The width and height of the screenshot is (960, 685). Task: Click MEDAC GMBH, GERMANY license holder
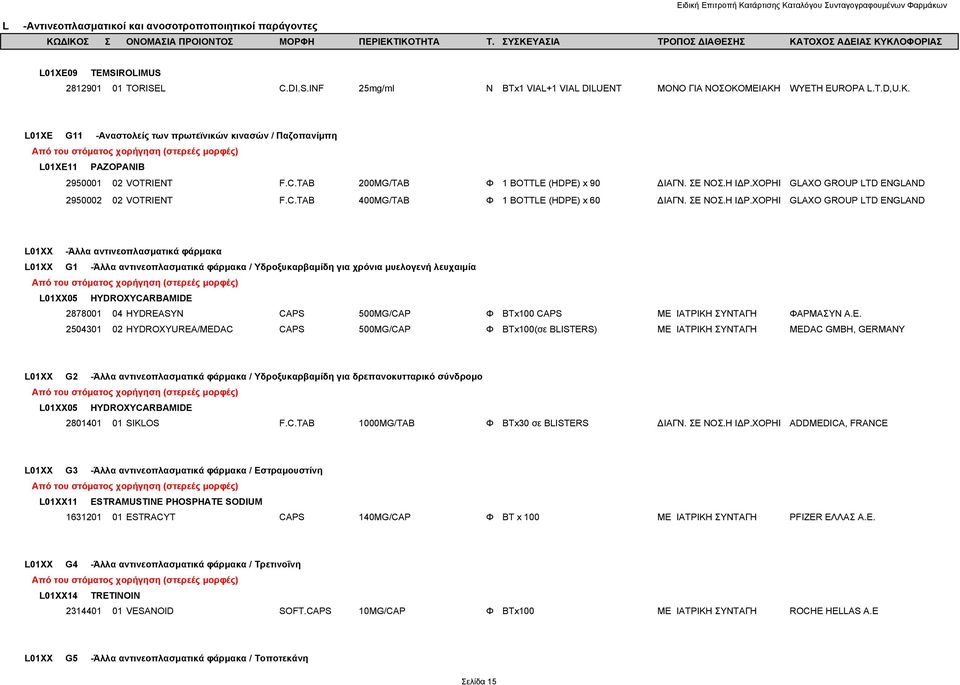(x=847, y=329)
